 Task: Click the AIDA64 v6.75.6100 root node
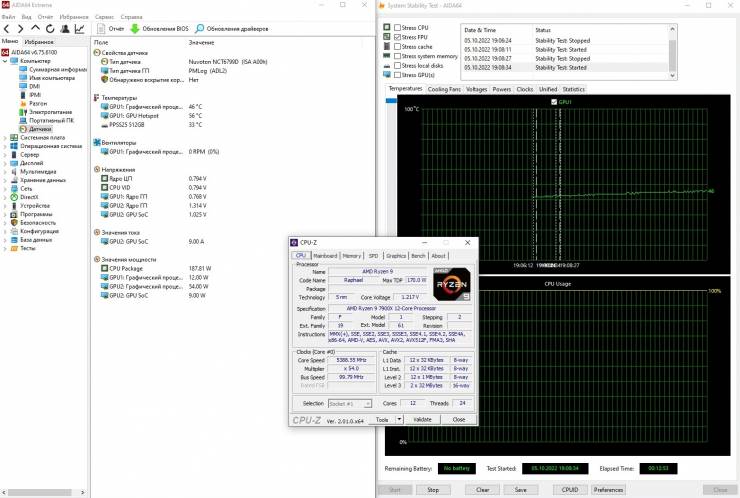(x=29, y=52)
